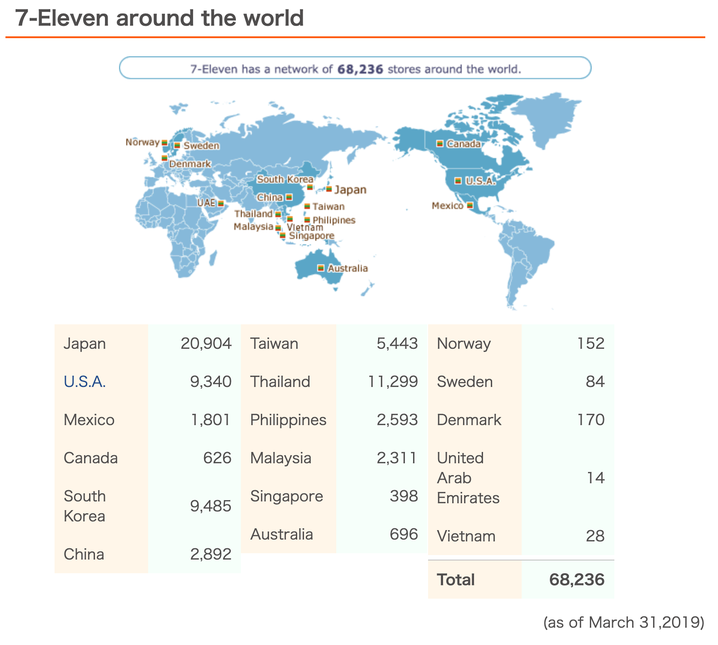Select the Denmark table cell
718x645 pixels.
474,420
